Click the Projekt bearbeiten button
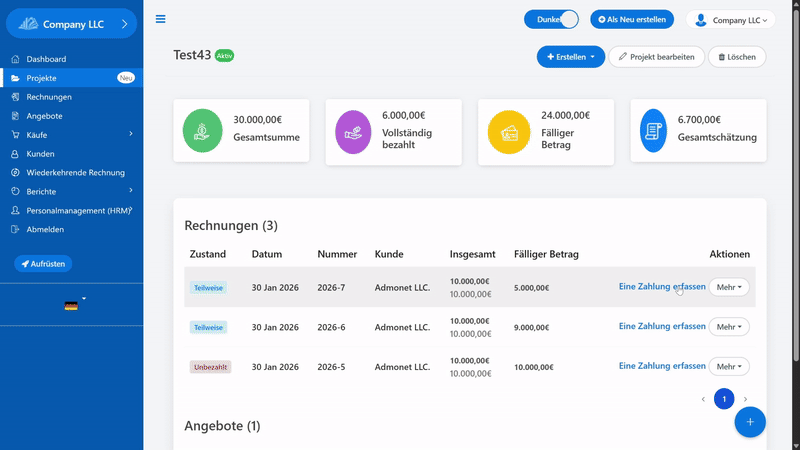Image resolution: width=800 pixels, height=450 pixels. click(656, 57)
